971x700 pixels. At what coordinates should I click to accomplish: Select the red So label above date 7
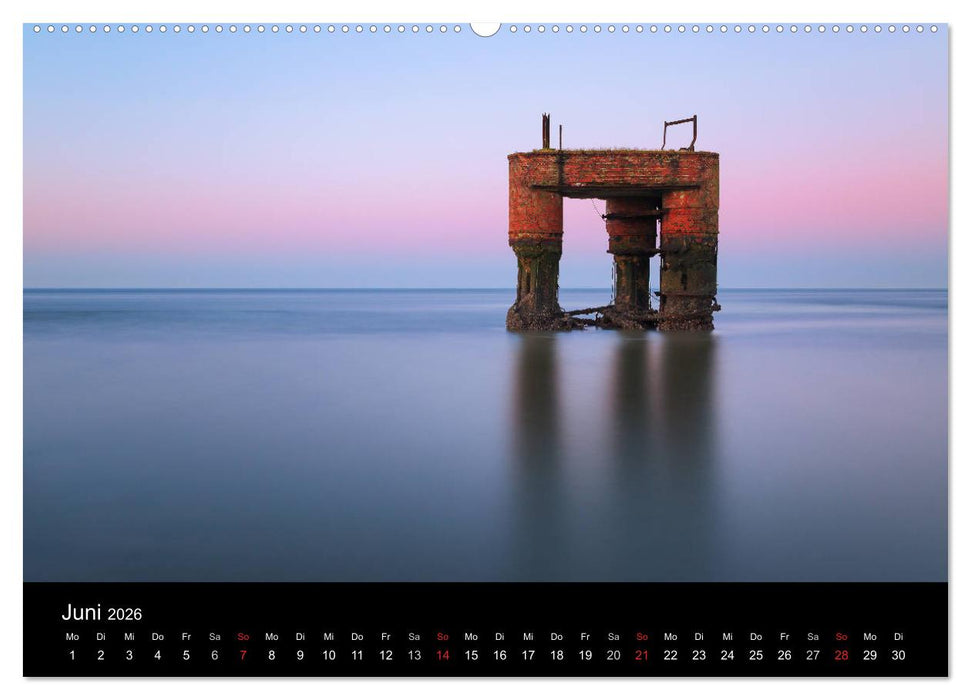pos(241,636)
